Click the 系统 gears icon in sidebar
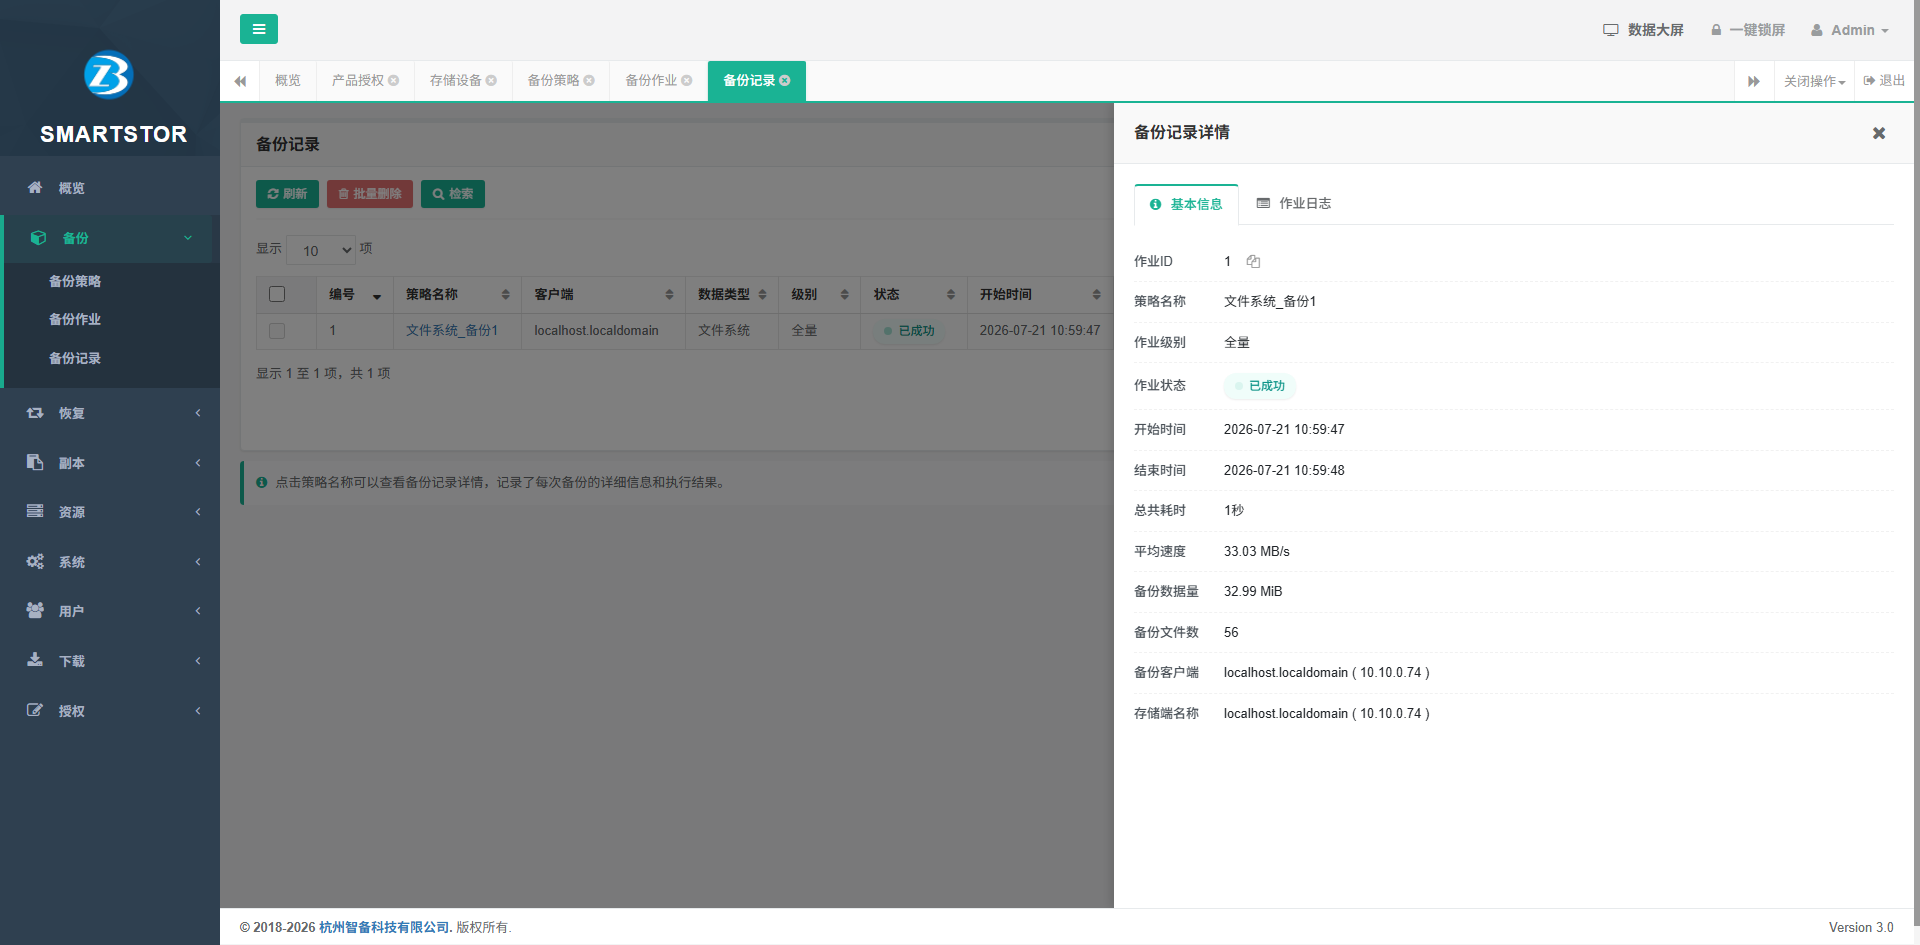This screenshot has width=1920, height=945. 35,561
